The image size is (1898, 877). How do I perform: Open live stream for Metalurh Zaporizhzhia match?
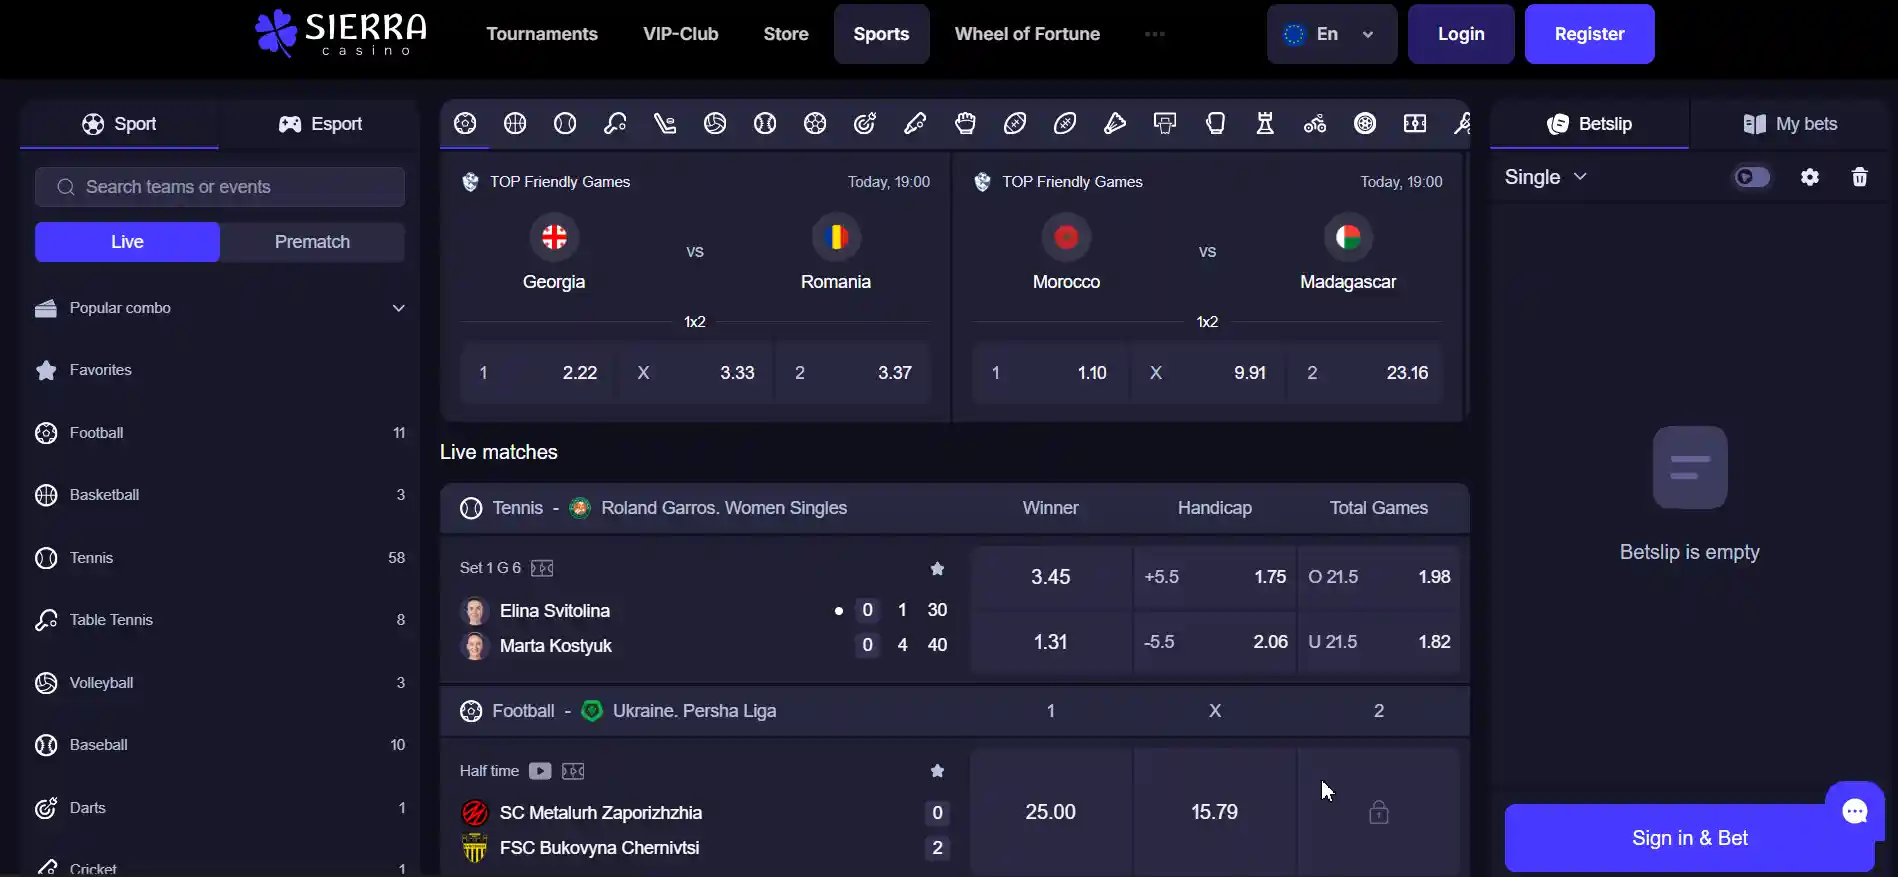click(x=540, y=771)
